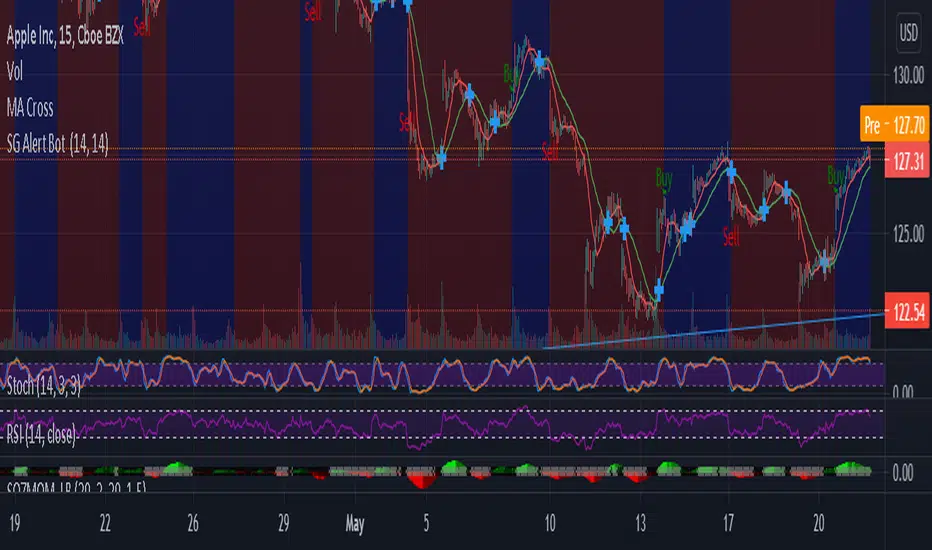932x550 pixels.
Task: Click date 22 on the time axis
Action: point(105,523)
